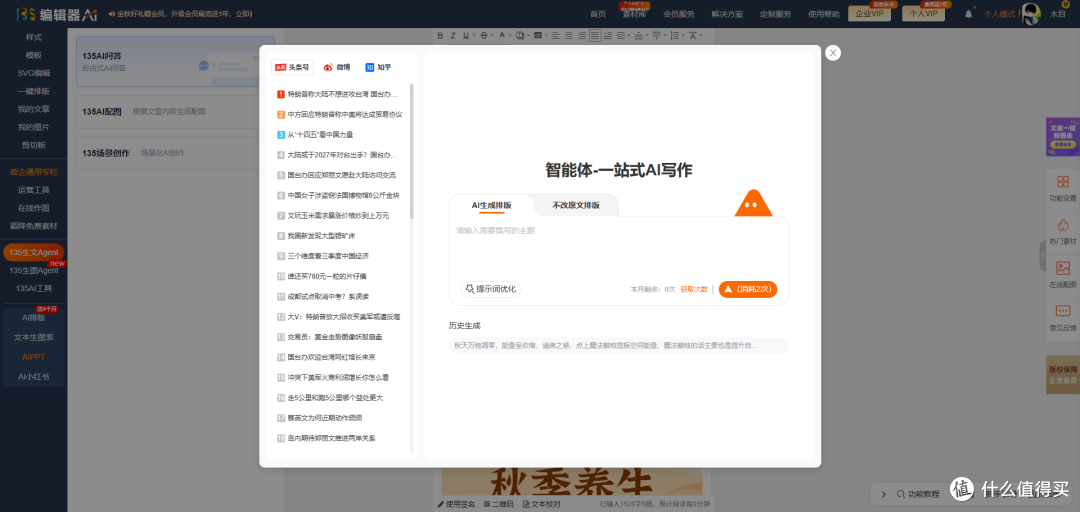Click the Italic icon in editor toolbar
This screenshot has height=512, width=1080.
tap(453, 35)
